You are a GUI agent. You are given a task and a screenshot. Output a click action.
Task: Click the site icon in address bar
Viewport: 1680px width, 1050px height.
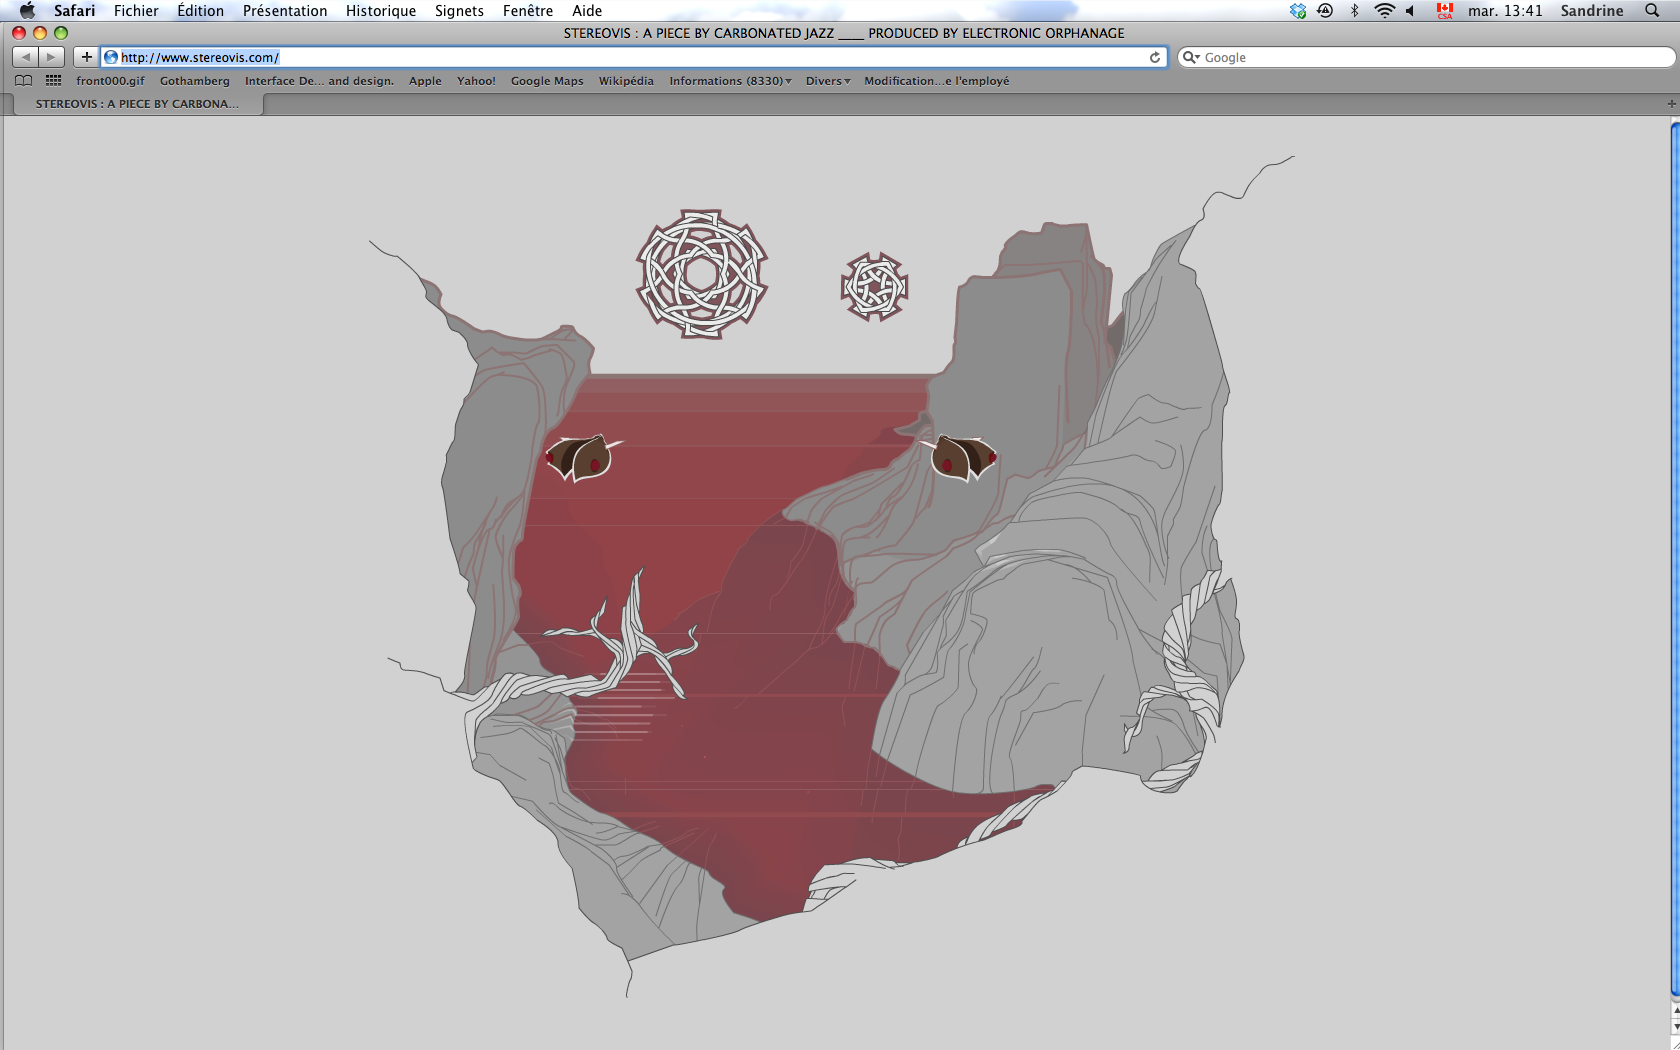pos(111,57)
